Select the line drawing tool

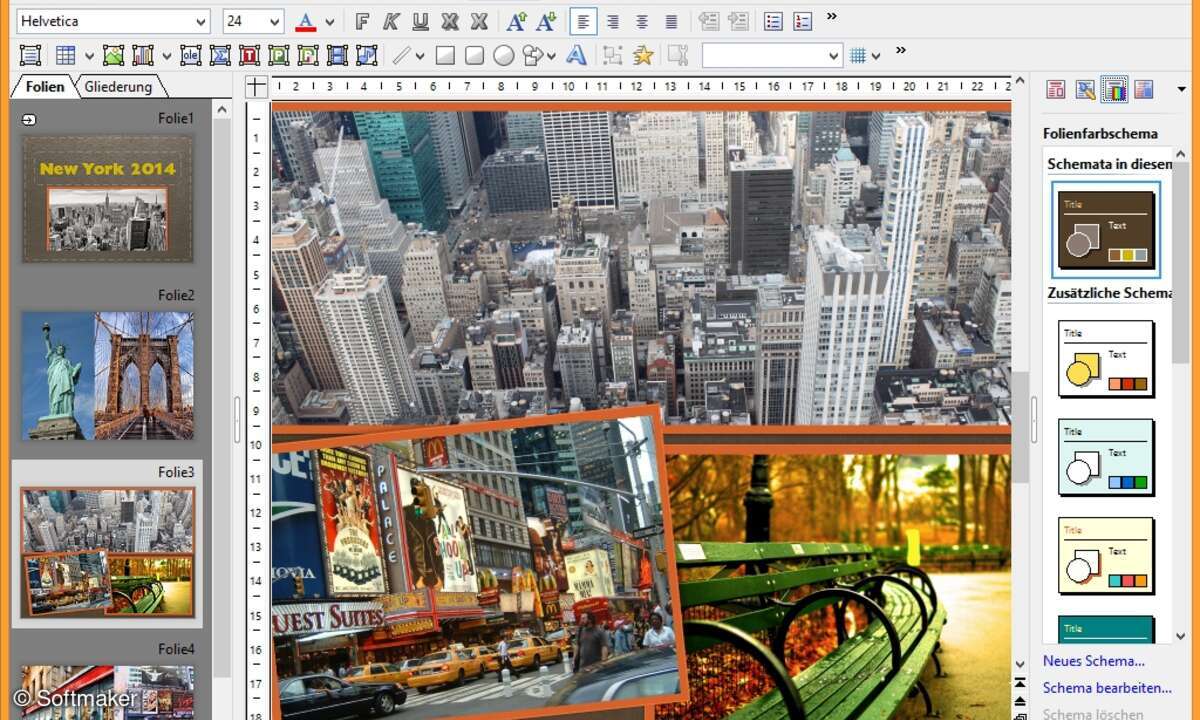pos(401,56)
